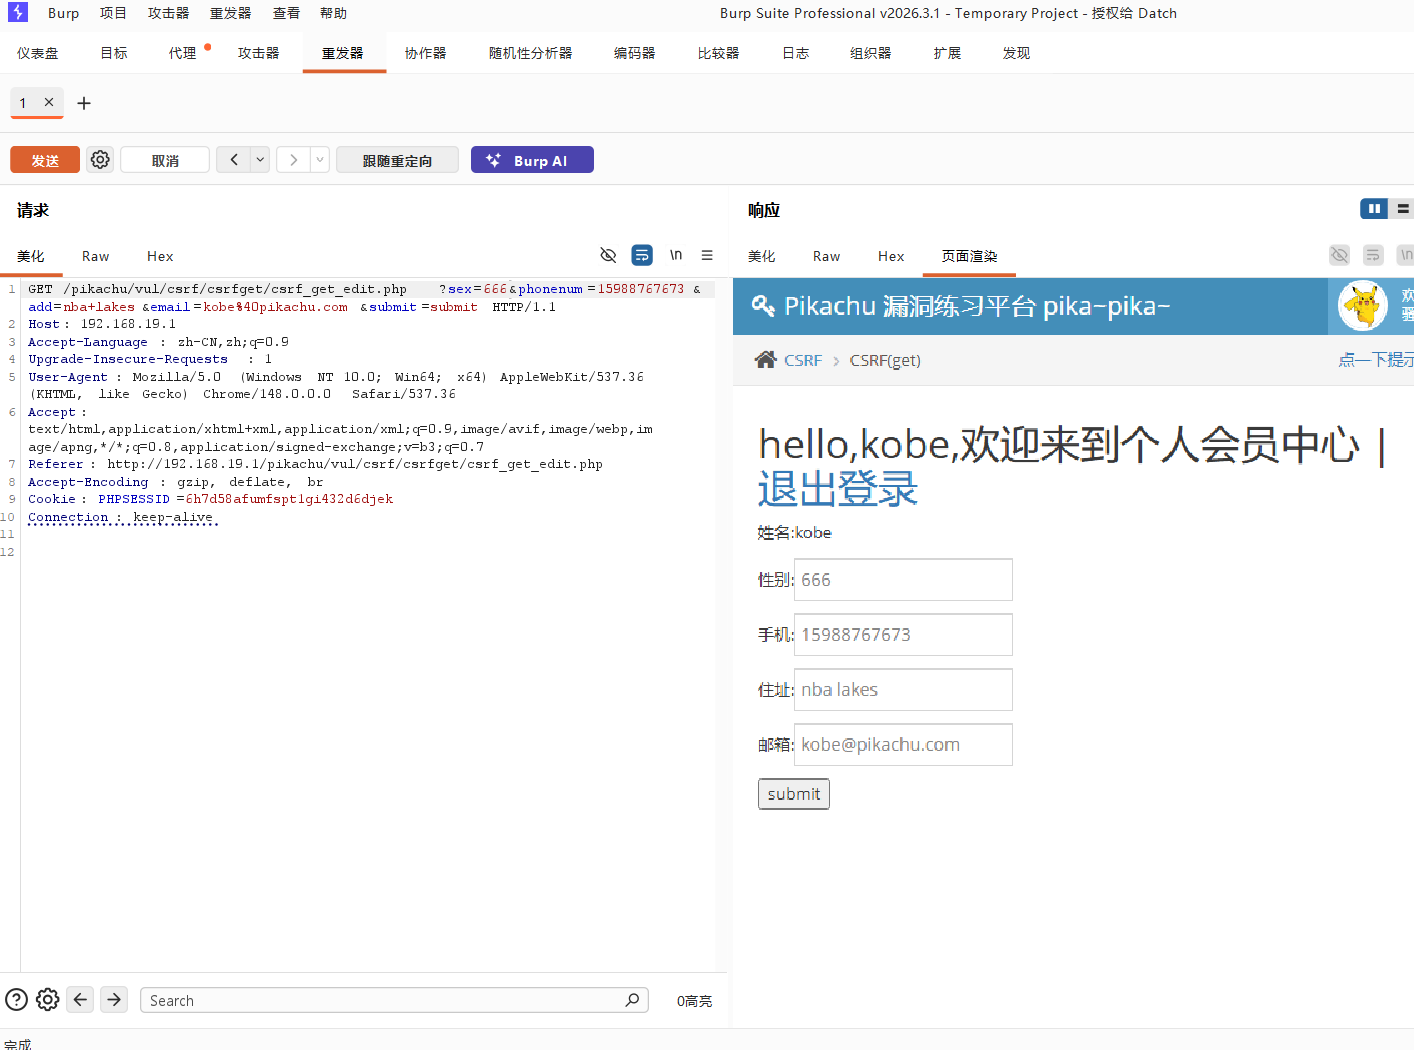Screen dimensions: 1414x1050
Task: Send the request with 发送 button
Action: [x=45, y=160]
